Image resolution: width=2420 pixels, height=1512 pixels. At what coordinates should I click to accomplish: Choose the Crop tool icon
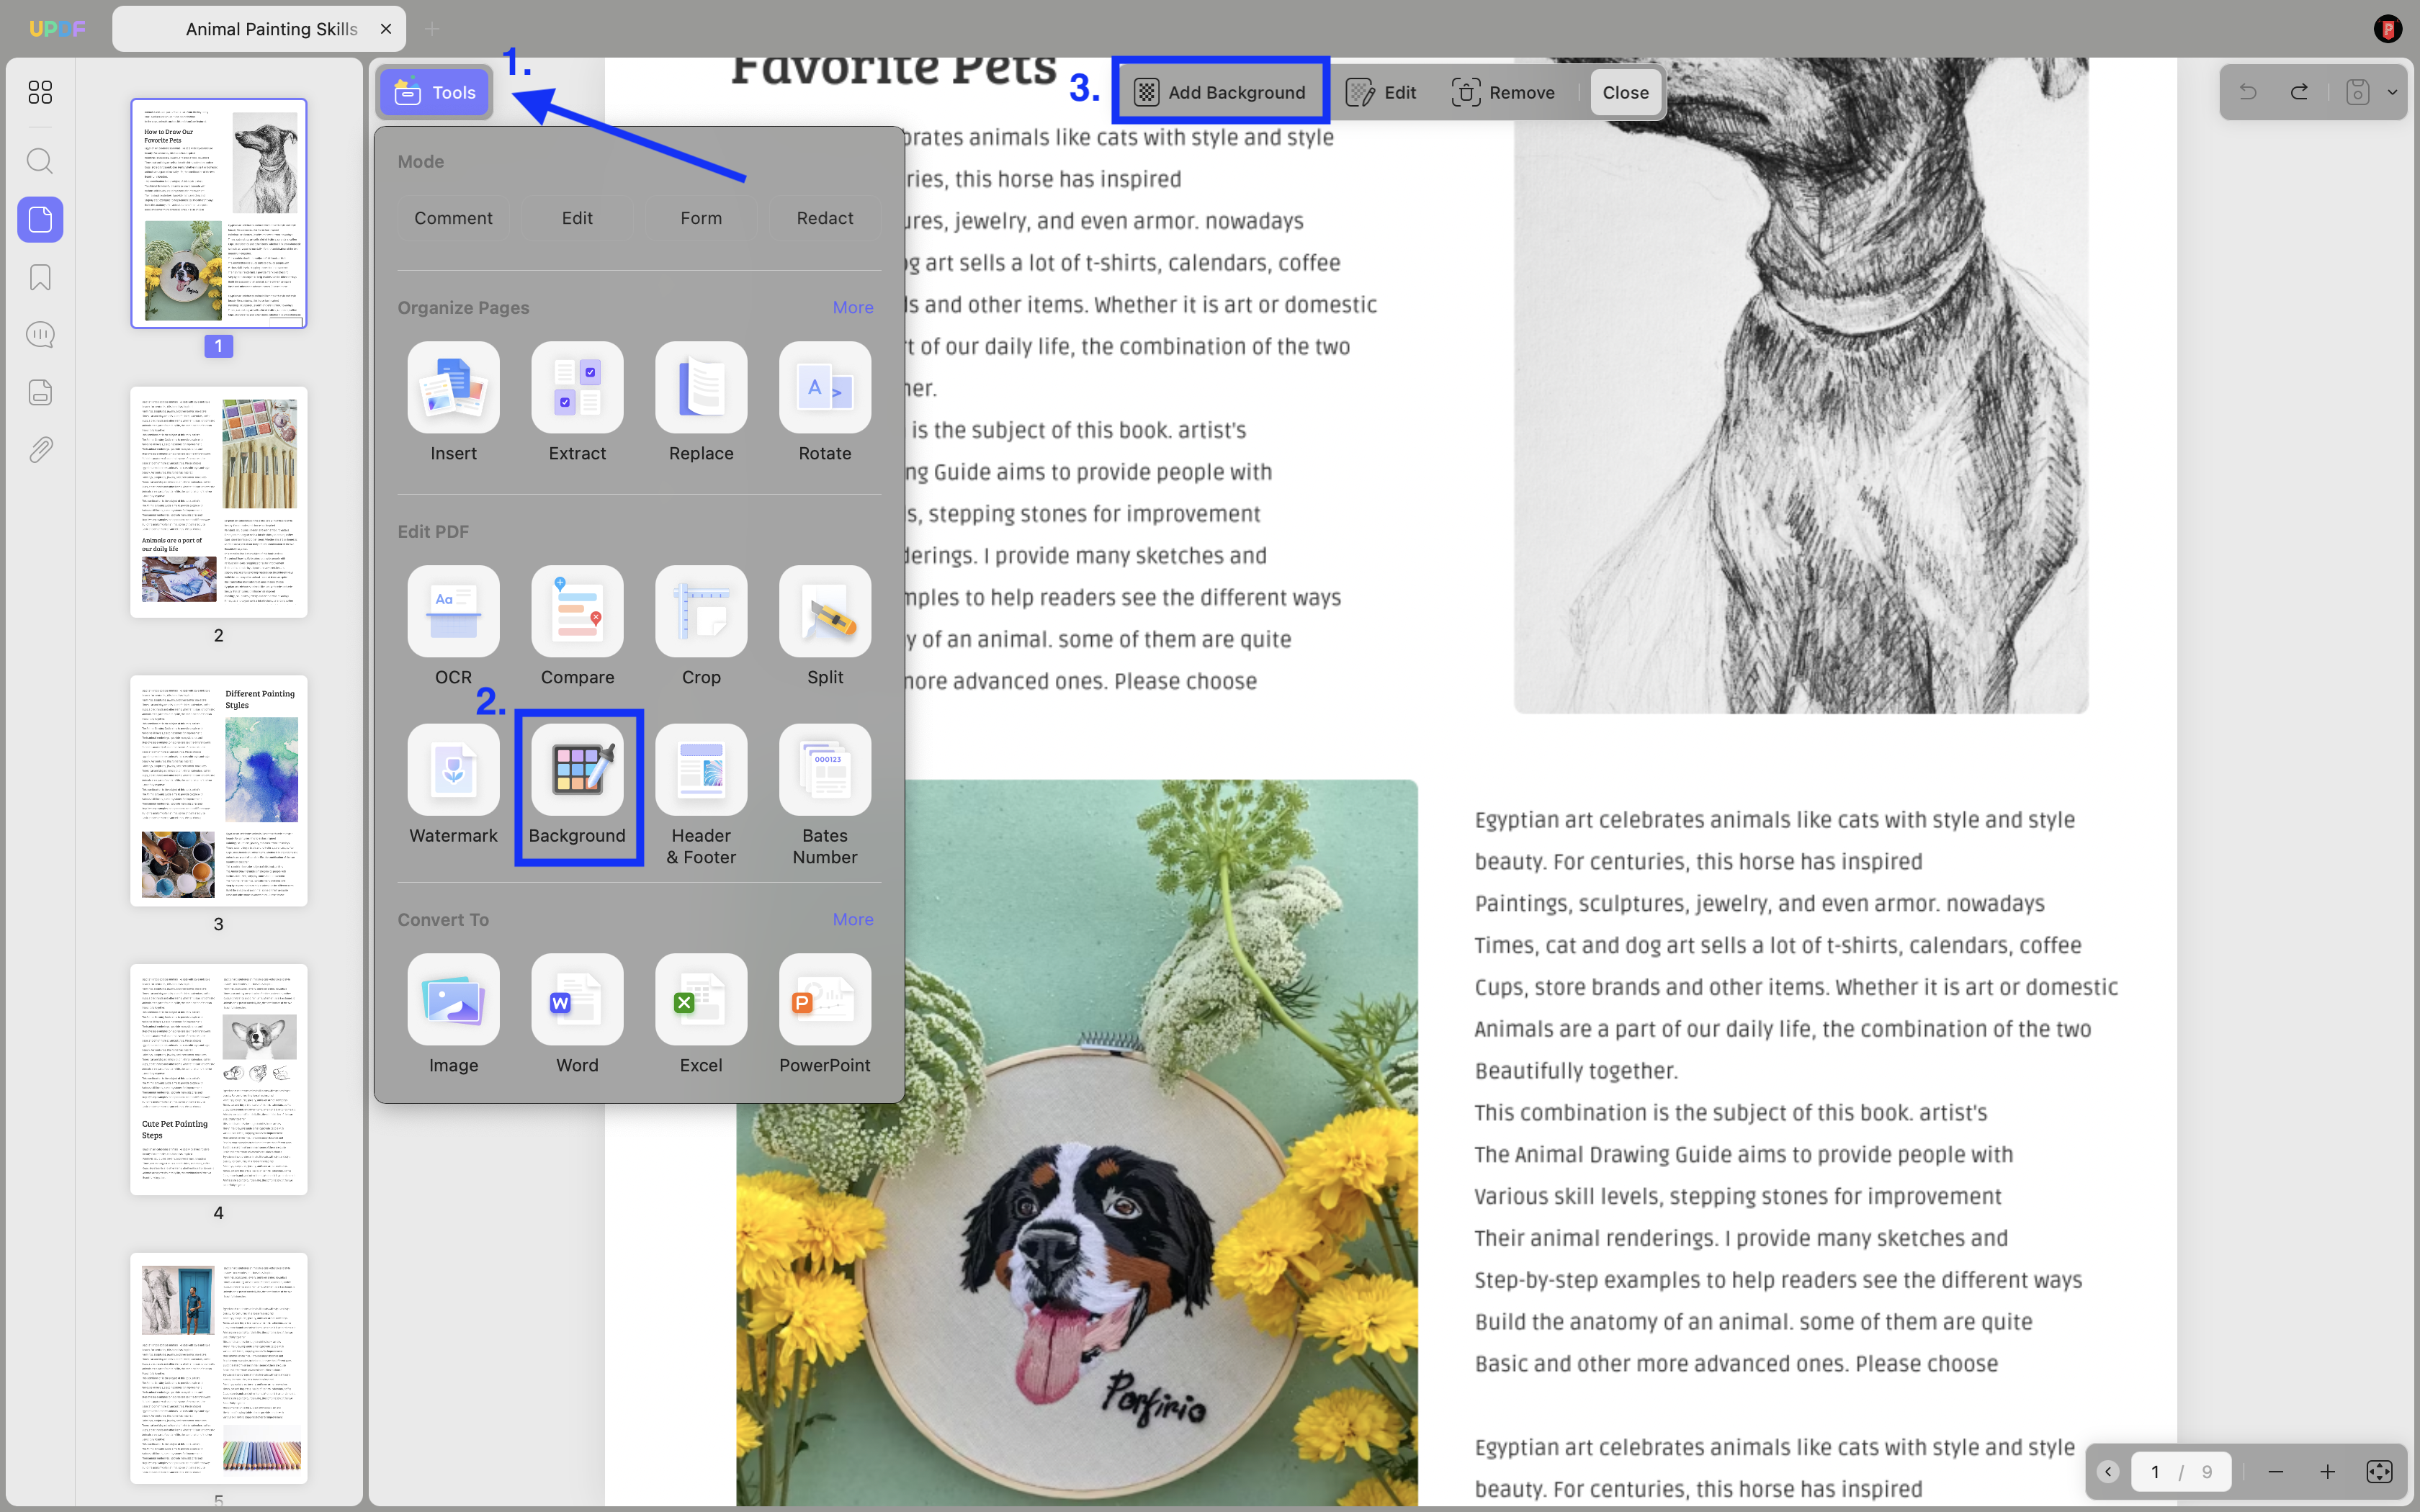(x=701, y=611)
